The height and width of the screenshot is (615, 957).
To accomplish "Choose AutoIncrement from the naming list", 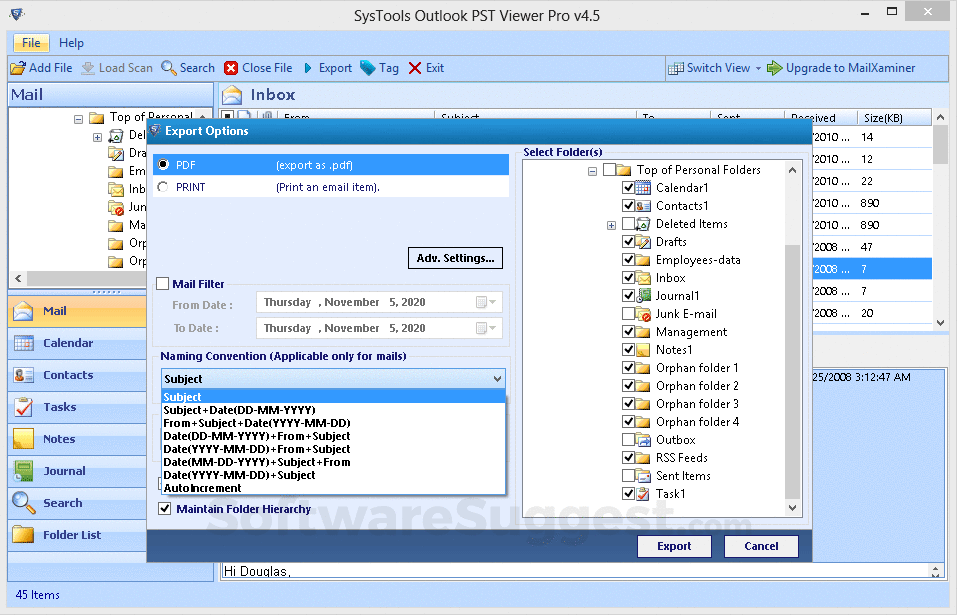I will [x=203, y=488].
